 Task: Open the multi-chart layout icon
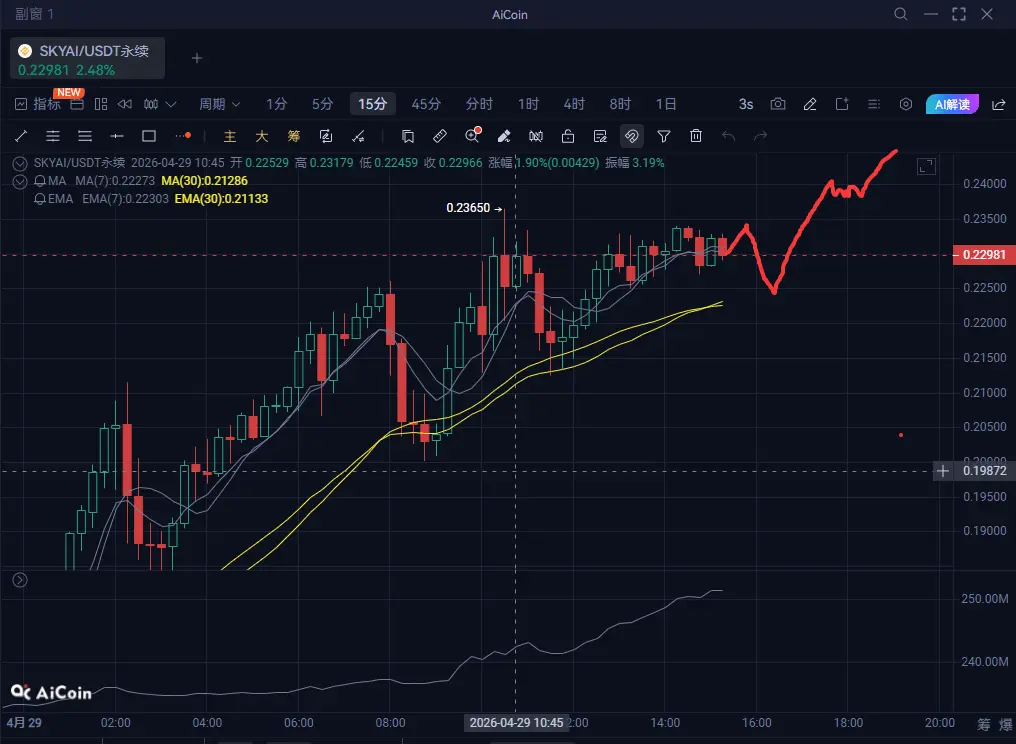click(x=101, y=104)
